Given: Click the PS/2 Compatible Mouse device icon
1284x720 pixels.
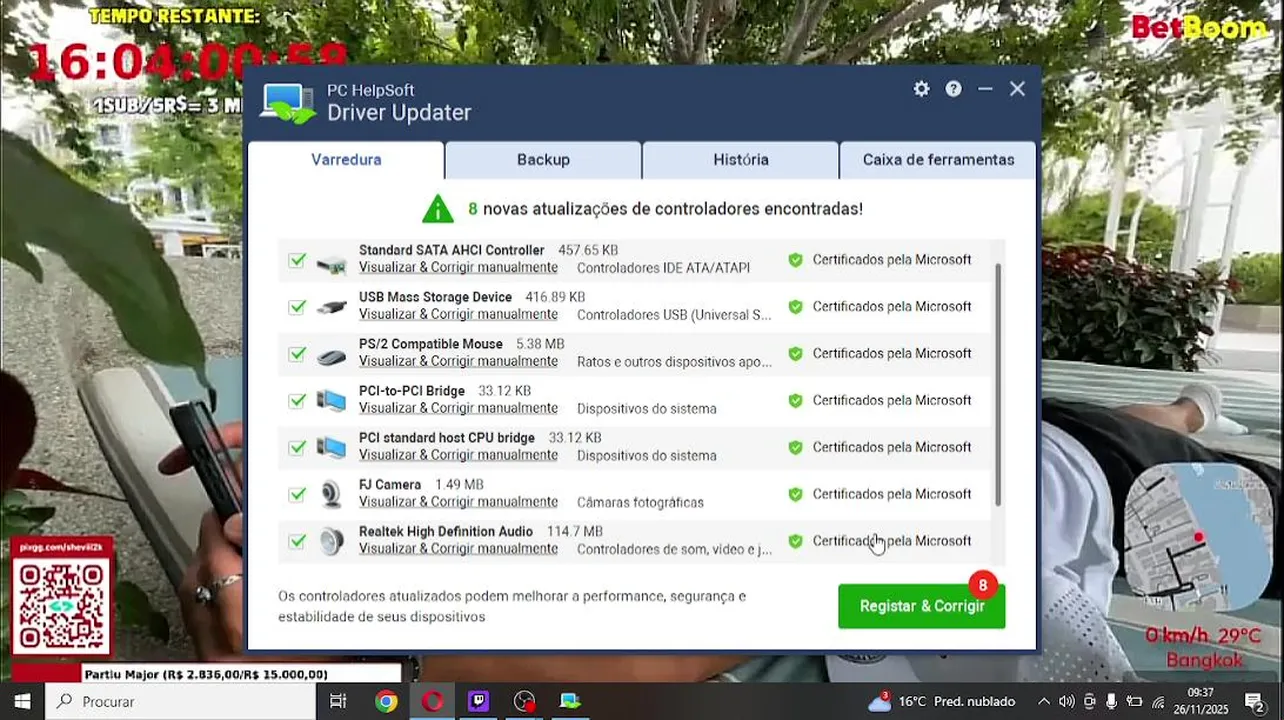Looking at the screenshot, I should coord(331,357).
